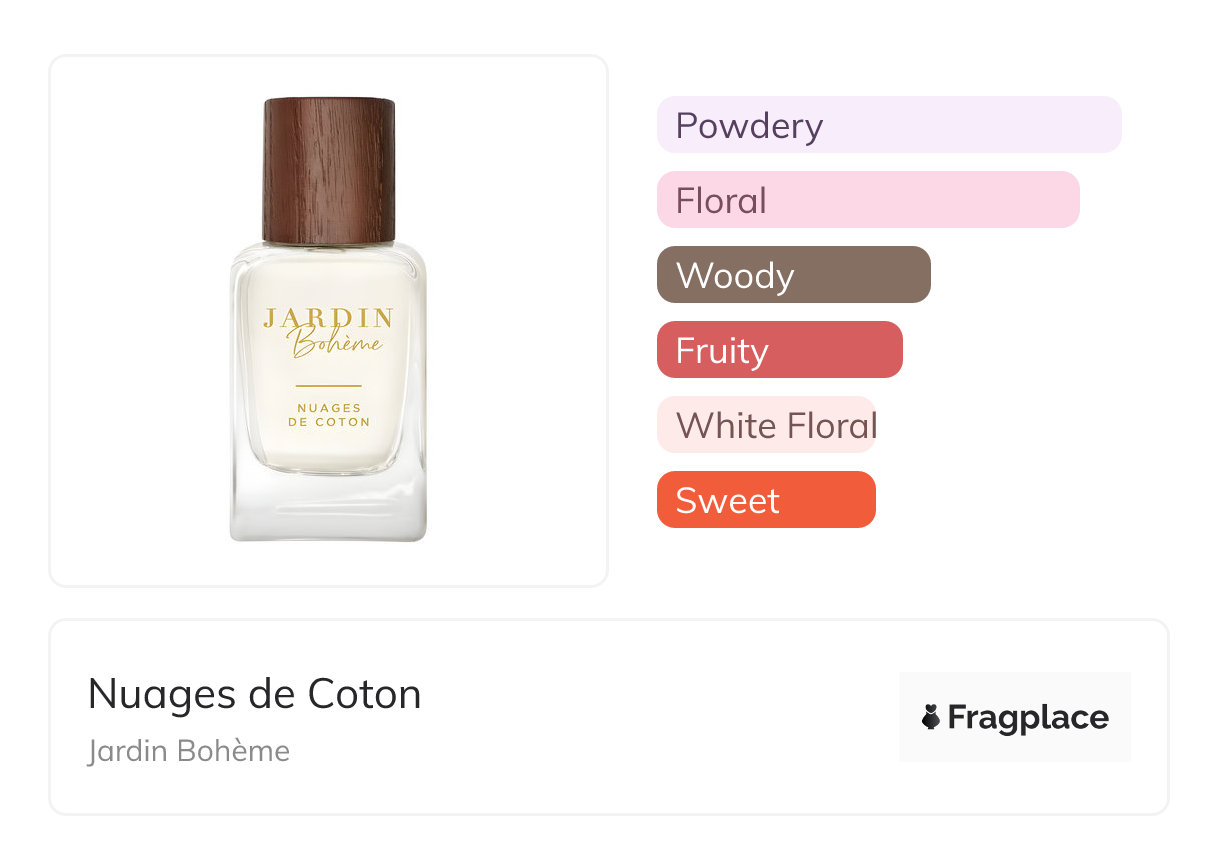Click the Jardin Bohème brand subtitle
Viewport: 1218px width, 864px height.
click(x=189, y=751)
